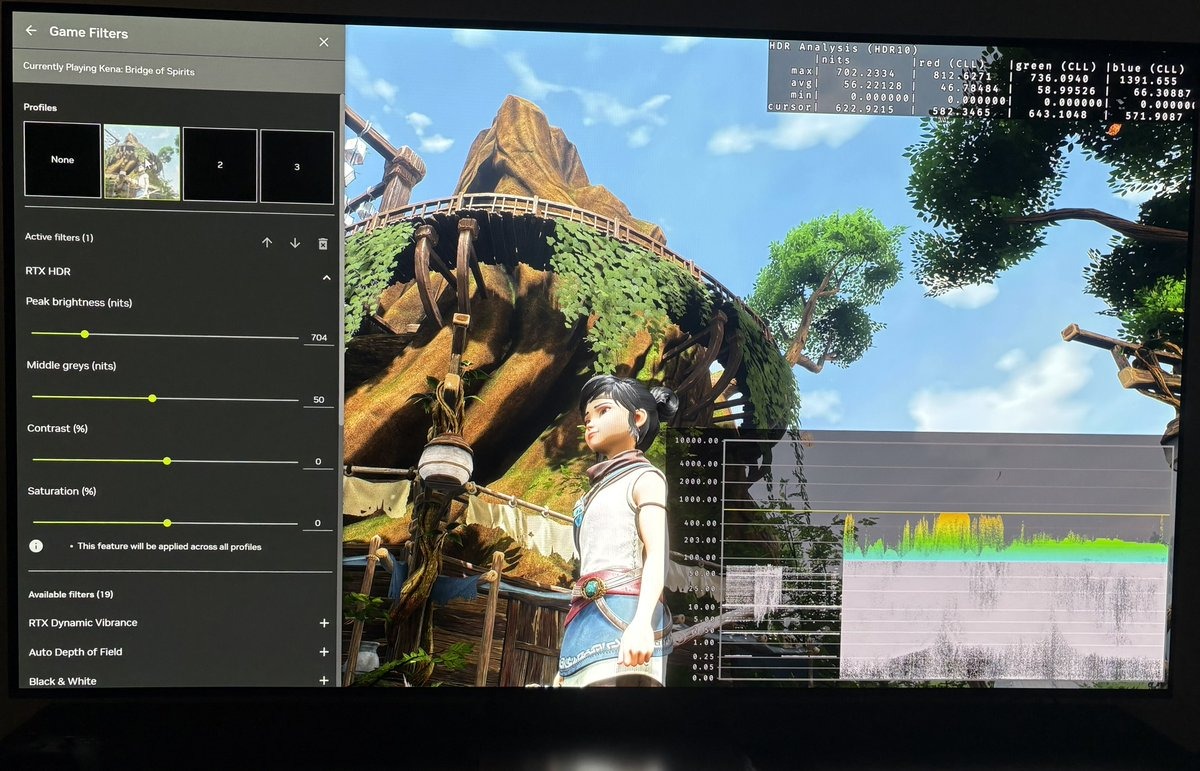The width and height of the screenshot is (1200, 771).
Task: Delete the active filter with the trash icon
Action: (x=323, y=244)
